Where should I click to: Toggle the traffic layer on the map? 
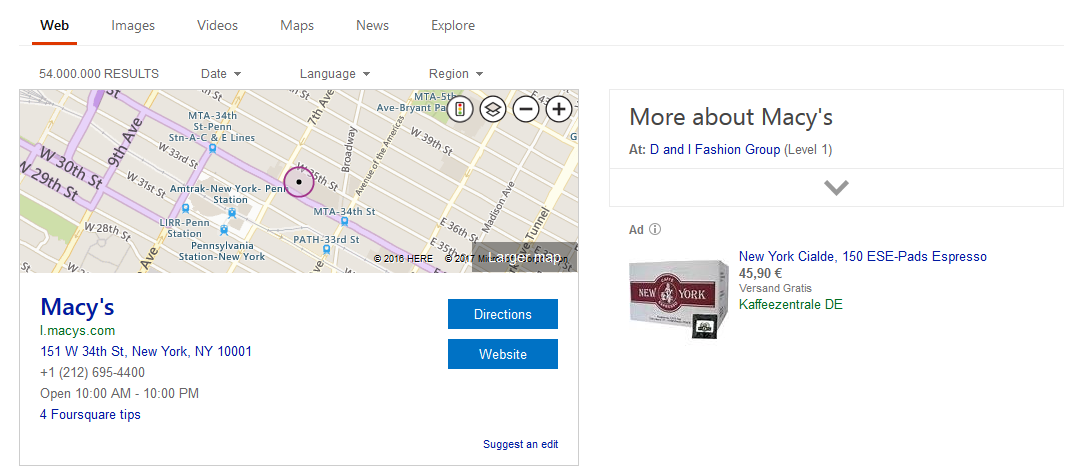pyautogui.click(x=460, y=108)
